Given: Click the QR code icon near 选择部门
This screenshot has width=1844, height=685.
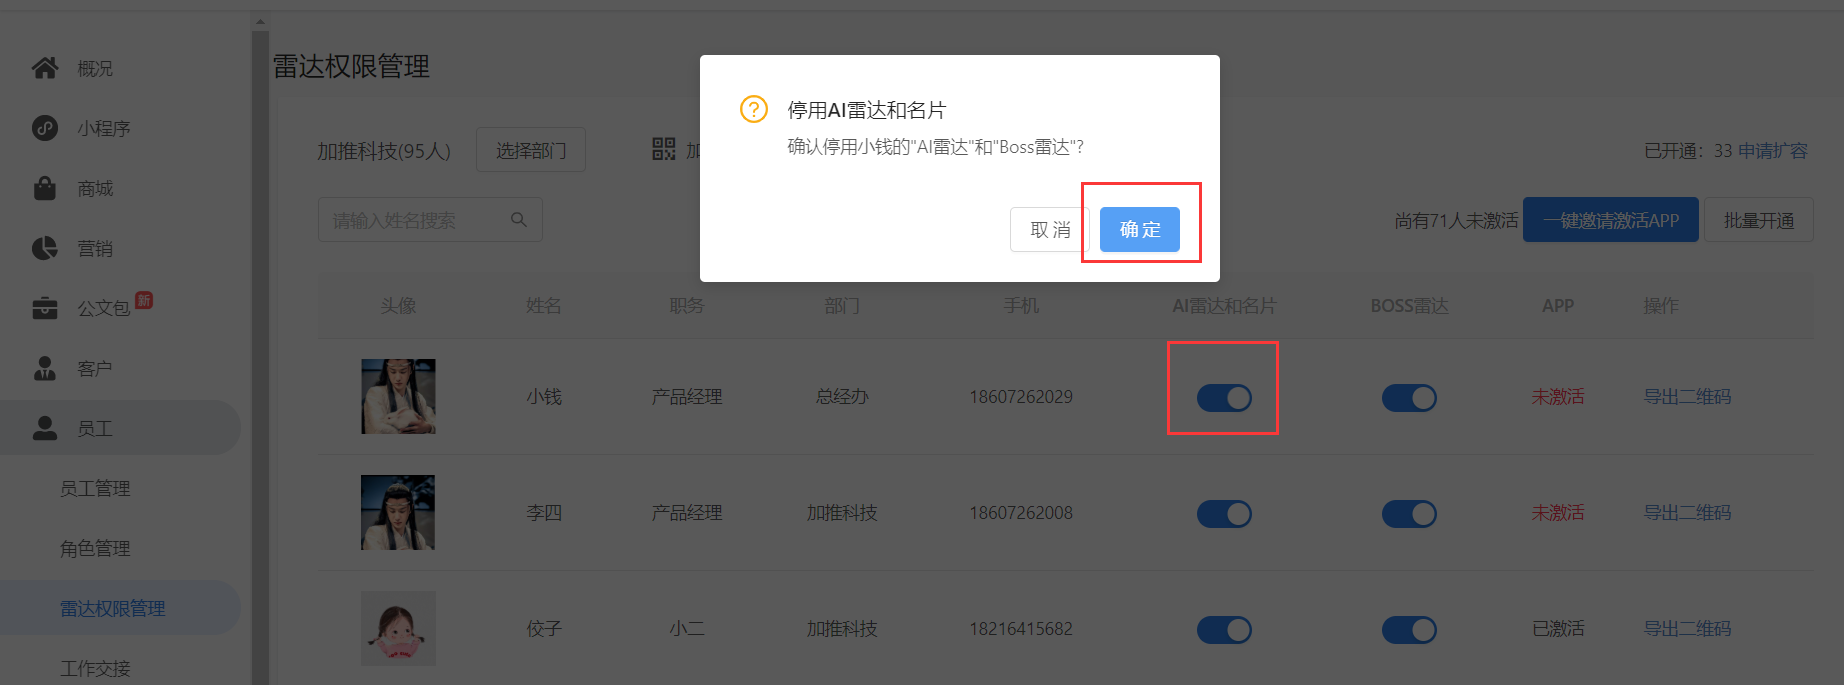Looking at the screenshot, I should tap(664, 149).
